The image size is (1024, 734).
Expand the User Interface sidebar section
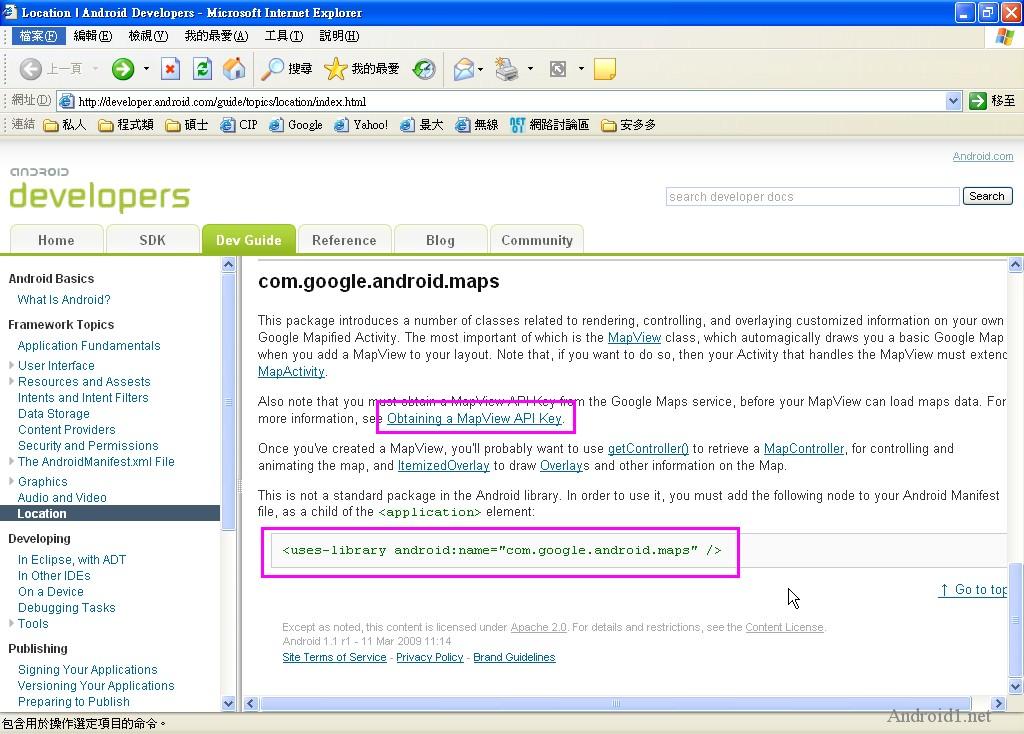11,365
